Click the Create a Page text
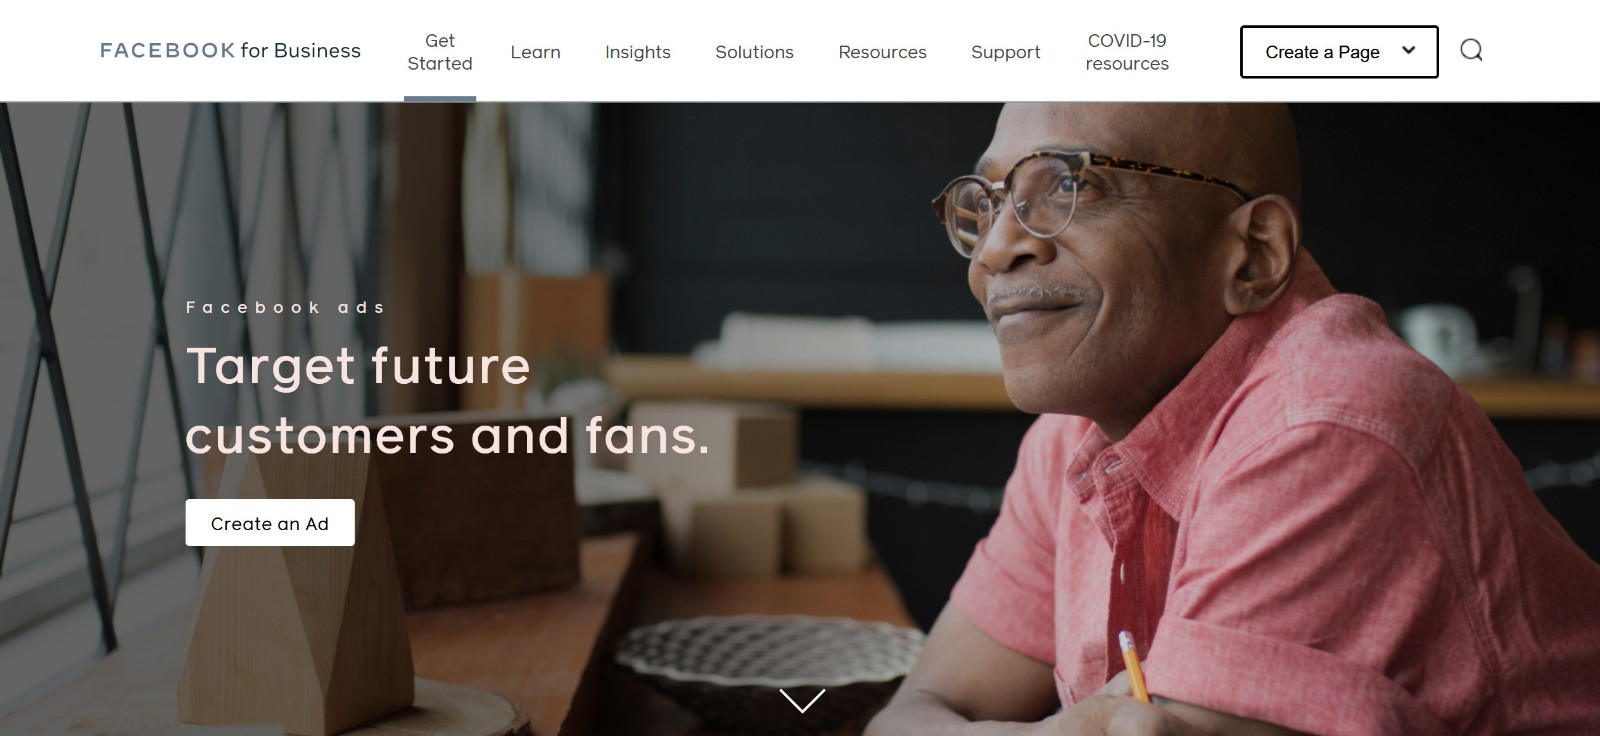Screen dimensions: 1600x736 point(1322,52)
